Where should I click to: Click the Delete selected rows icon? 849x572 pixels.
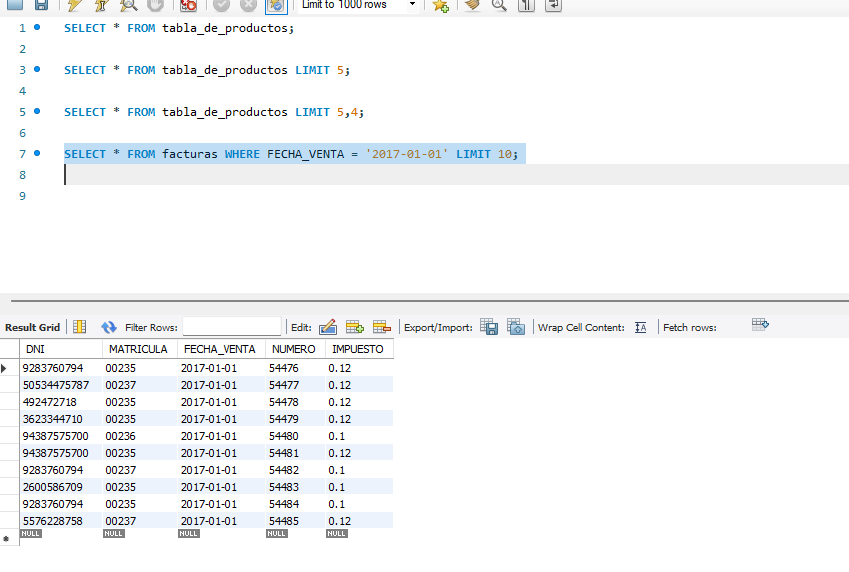click(381, 327)
